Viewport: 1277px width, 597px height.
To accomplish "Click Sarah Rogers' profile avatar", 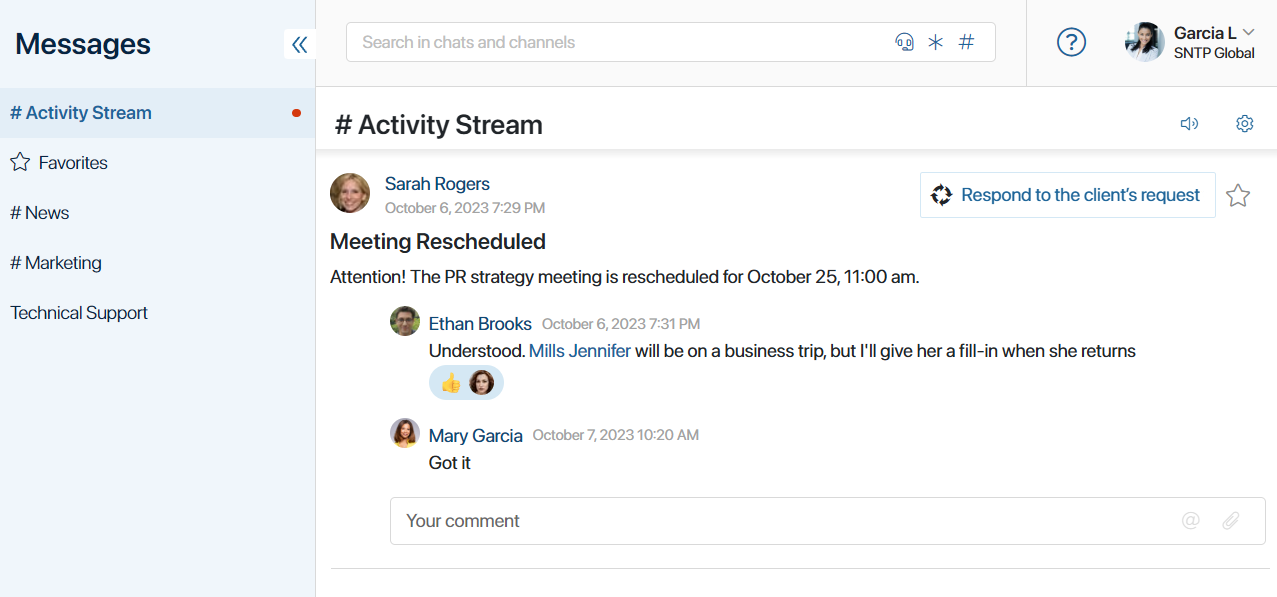I will click(x=350, y=193).
